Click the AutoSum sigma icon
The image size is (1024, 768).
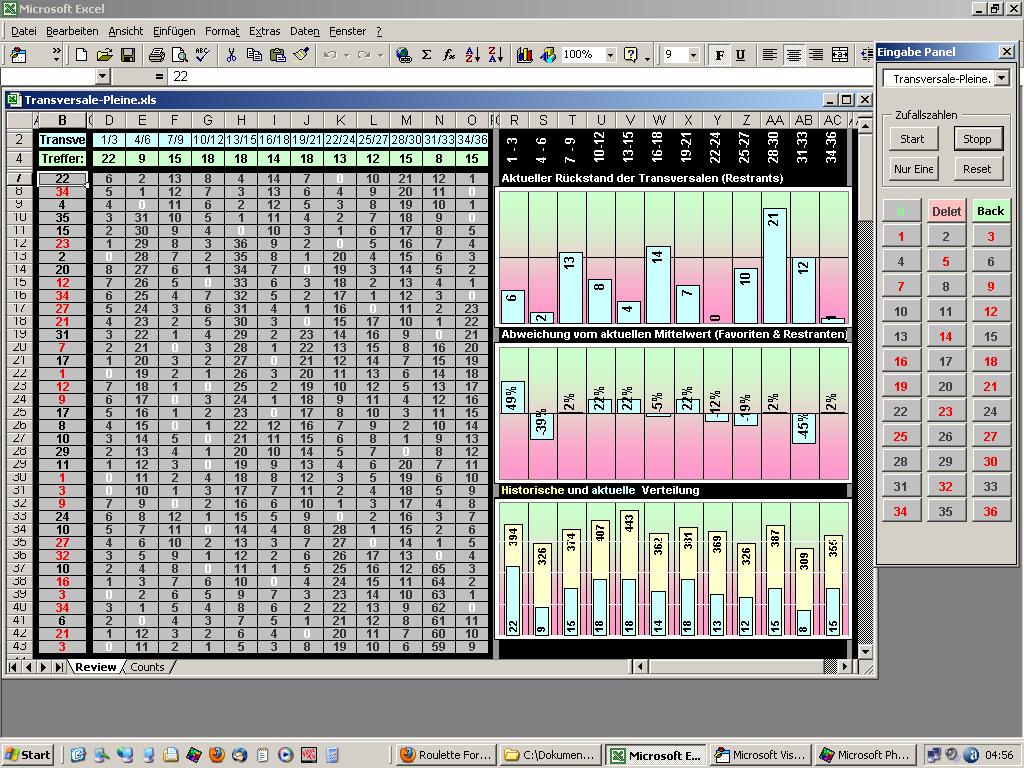pyautogui.click(x=426, y=55)
